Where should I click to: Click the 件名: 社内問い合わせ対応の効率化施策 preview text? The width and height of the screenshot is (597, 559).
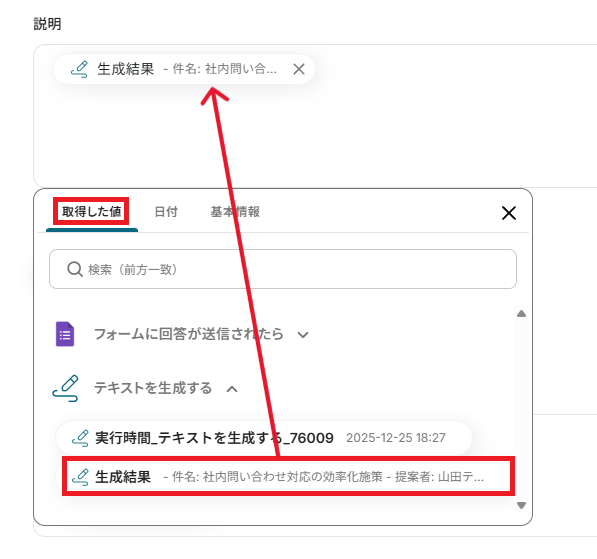[324, 477]
